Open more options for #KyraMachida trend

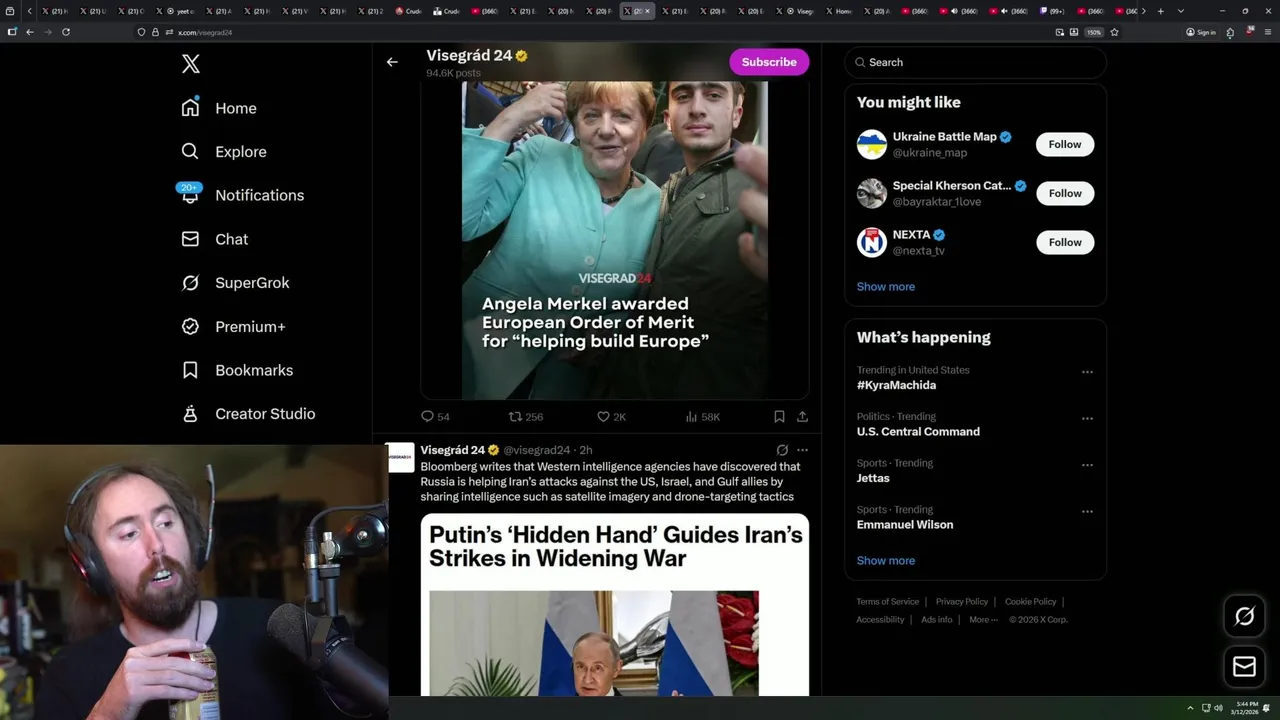click(x=1087, y=372)
